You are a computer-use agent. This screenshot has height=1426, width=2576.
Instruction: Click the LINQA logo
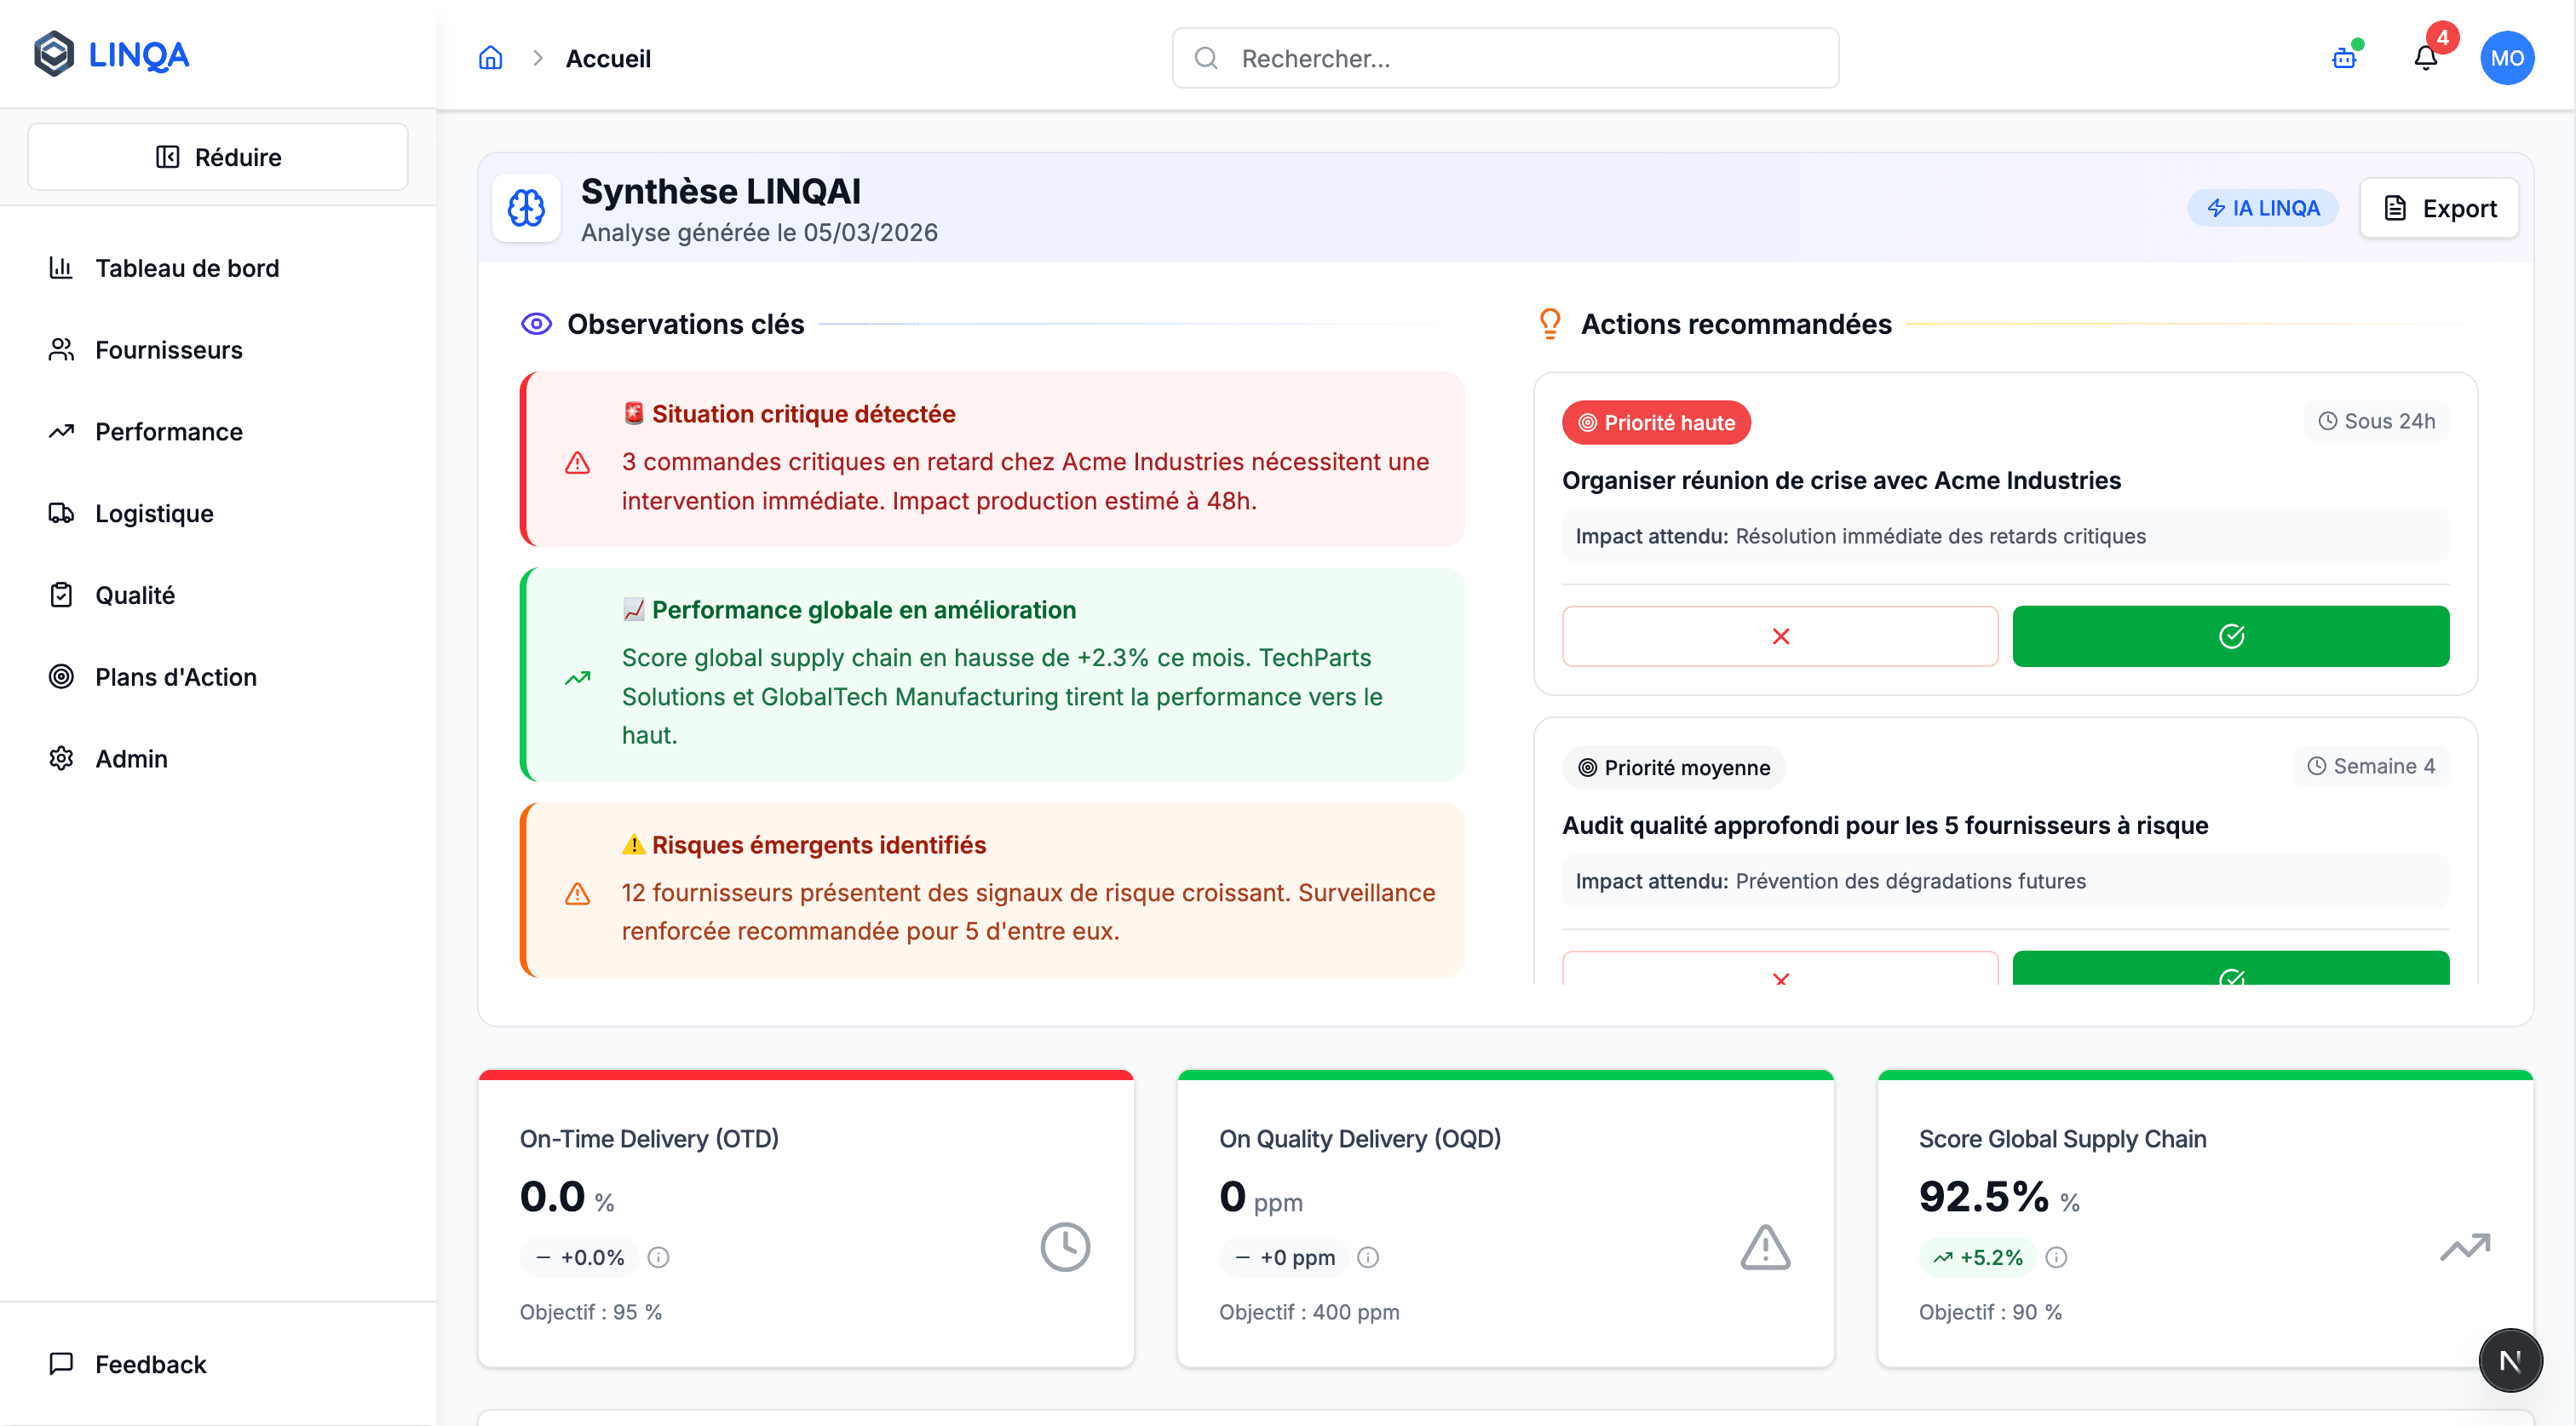tap(110, 54)
